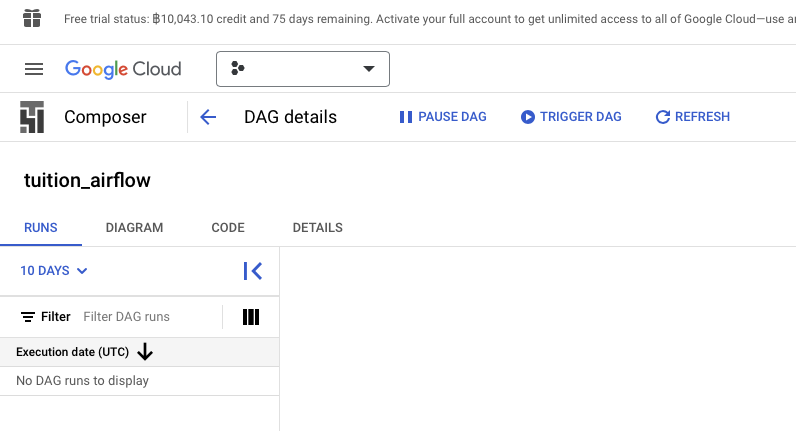The width and height of the screenshot is (796, 431).
Task: Trigger the DAG
Action: coord(571,117)
